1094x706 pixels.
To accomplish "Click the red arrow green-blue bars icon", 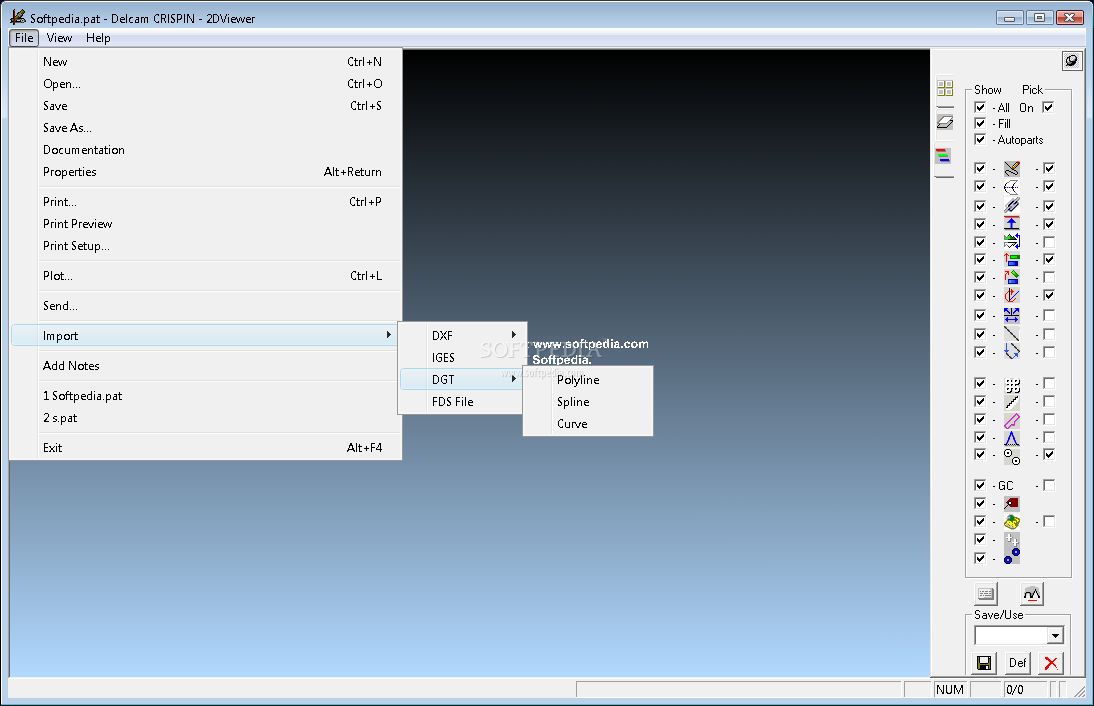I will coord(1012,260).
